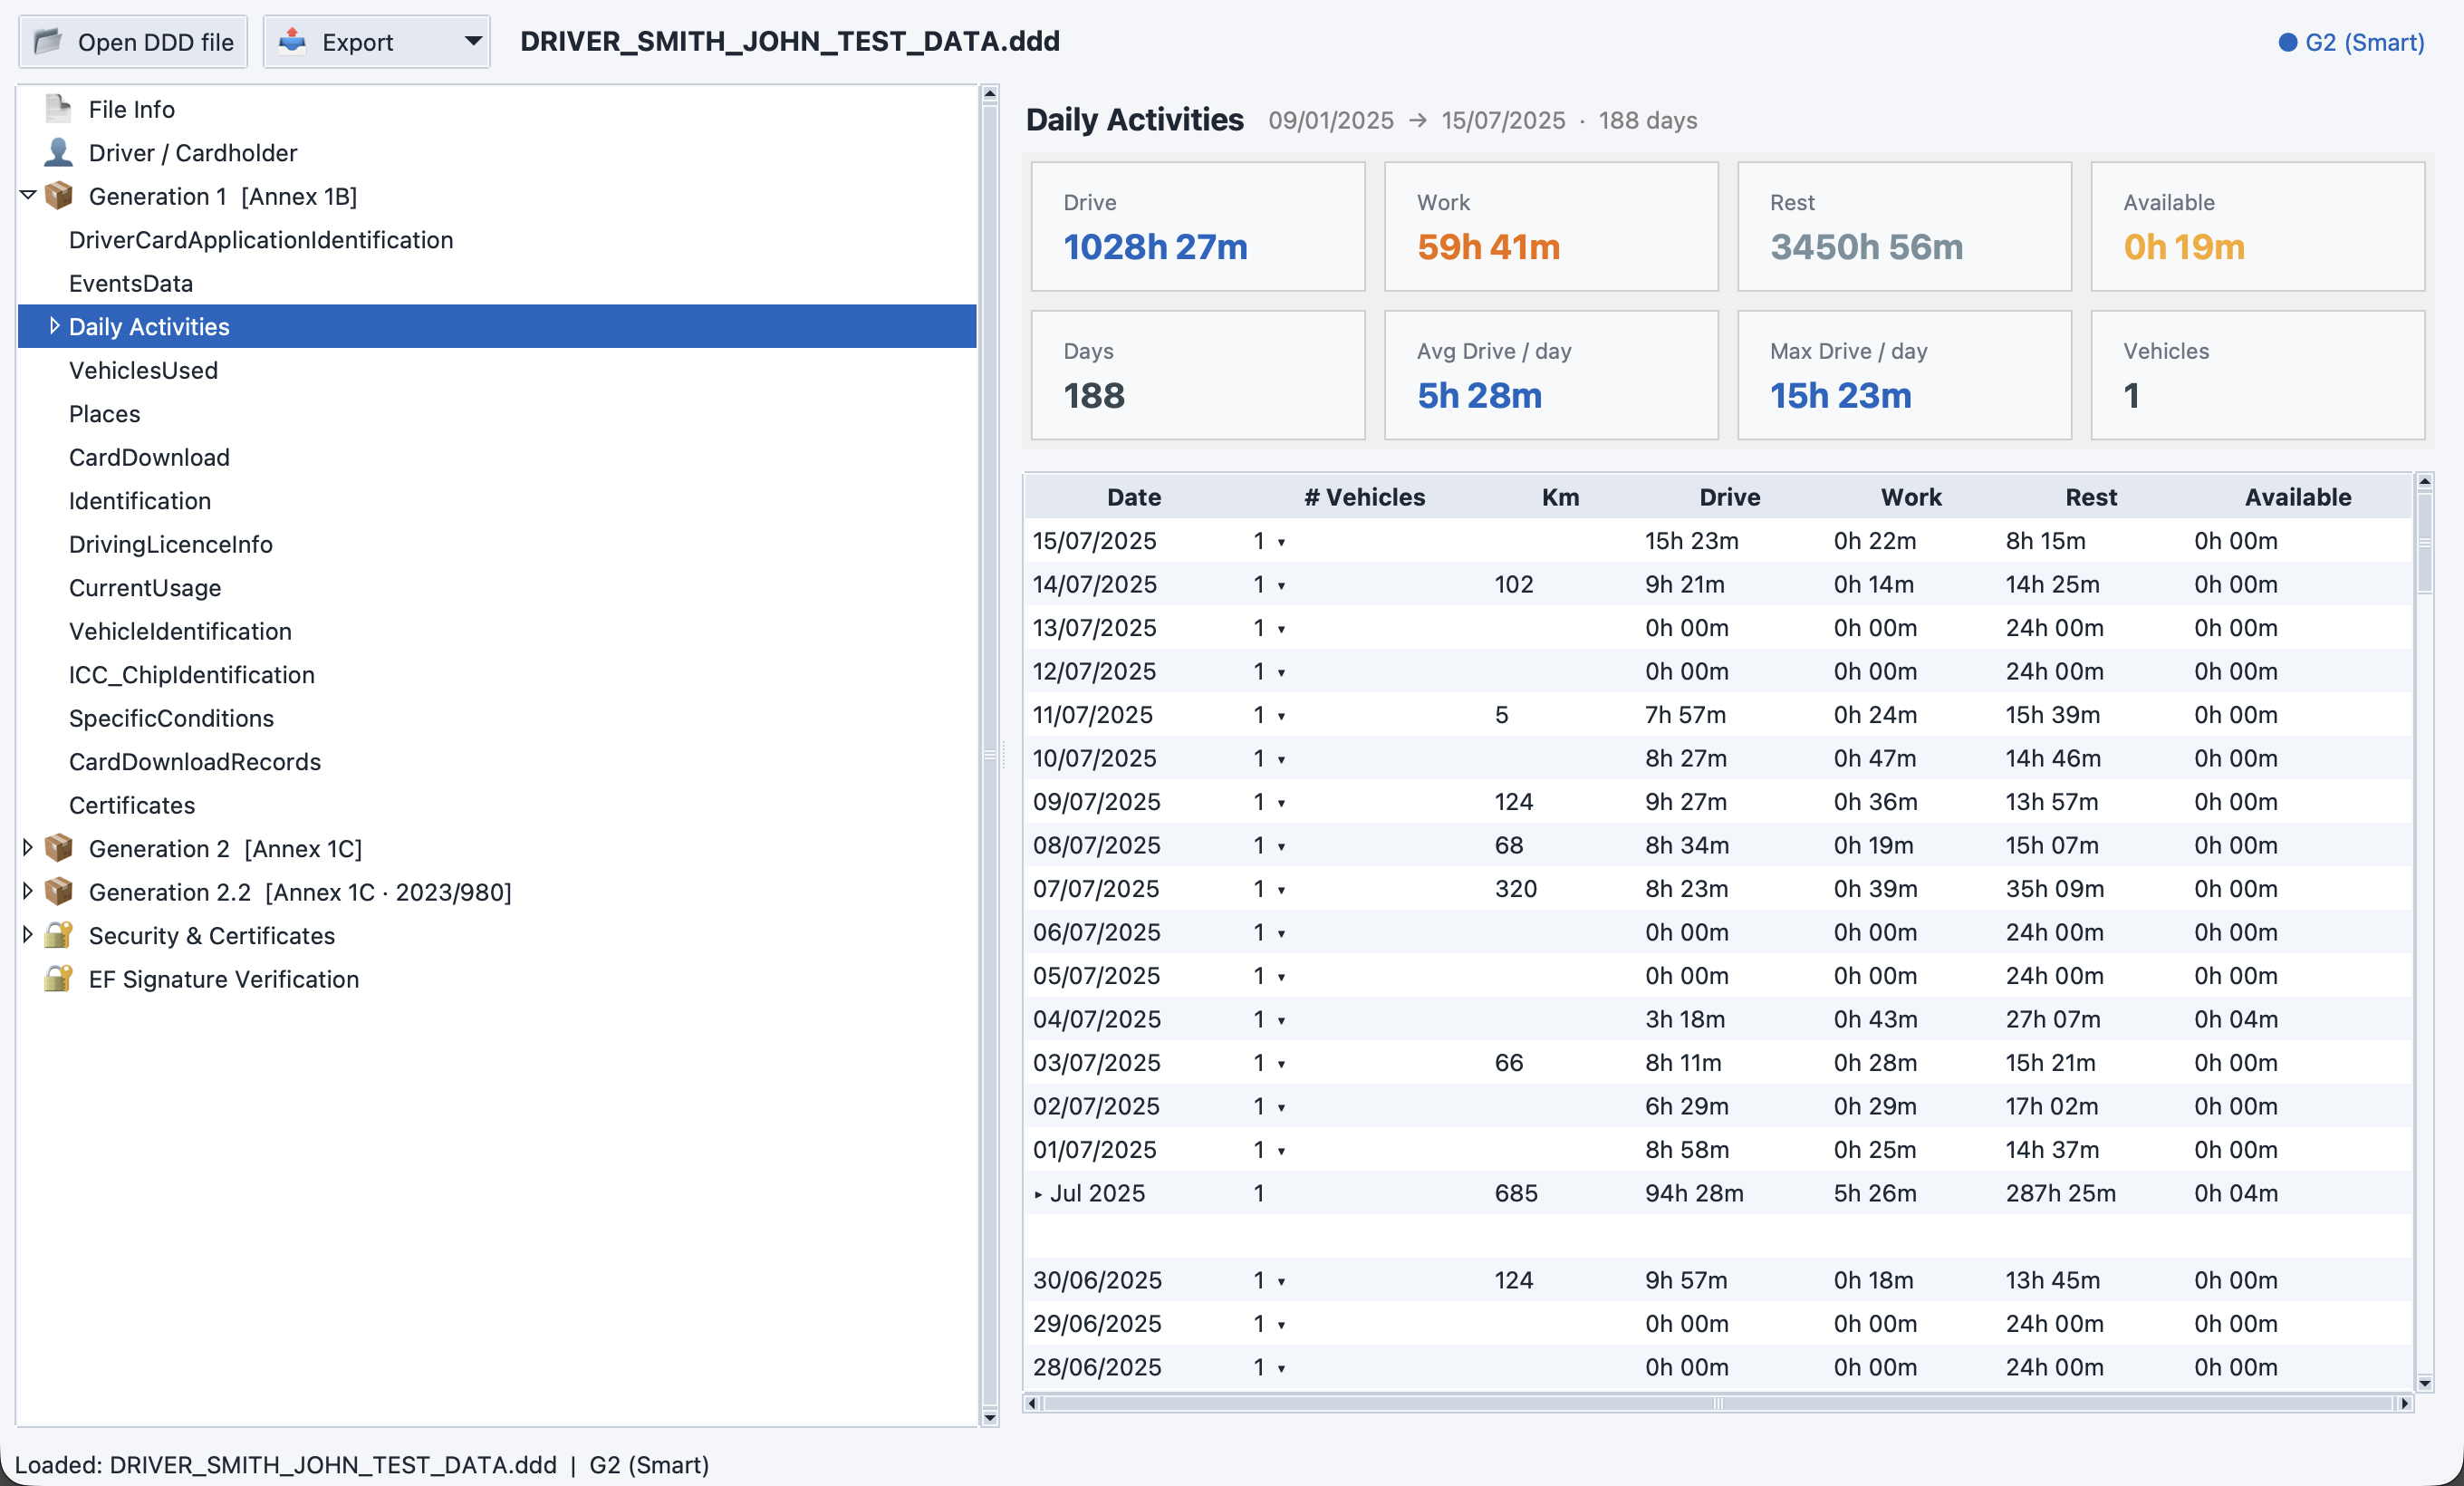Select EF Signature Verification tree item

224,979
